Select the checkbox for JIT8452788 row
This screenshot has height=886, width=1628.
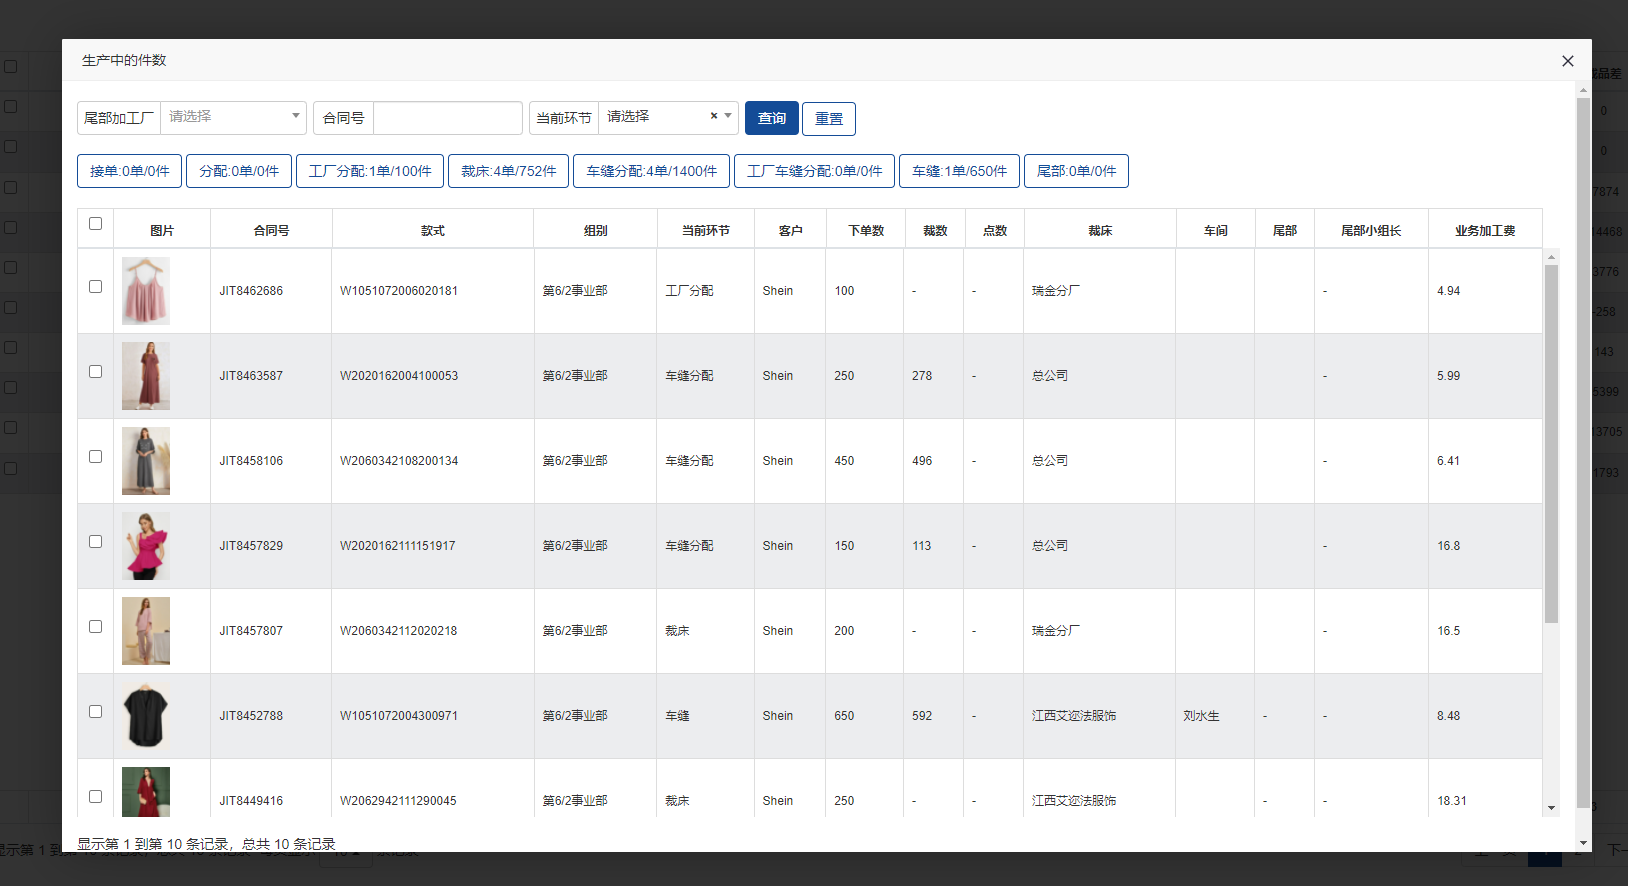click(x=96, y=712)
